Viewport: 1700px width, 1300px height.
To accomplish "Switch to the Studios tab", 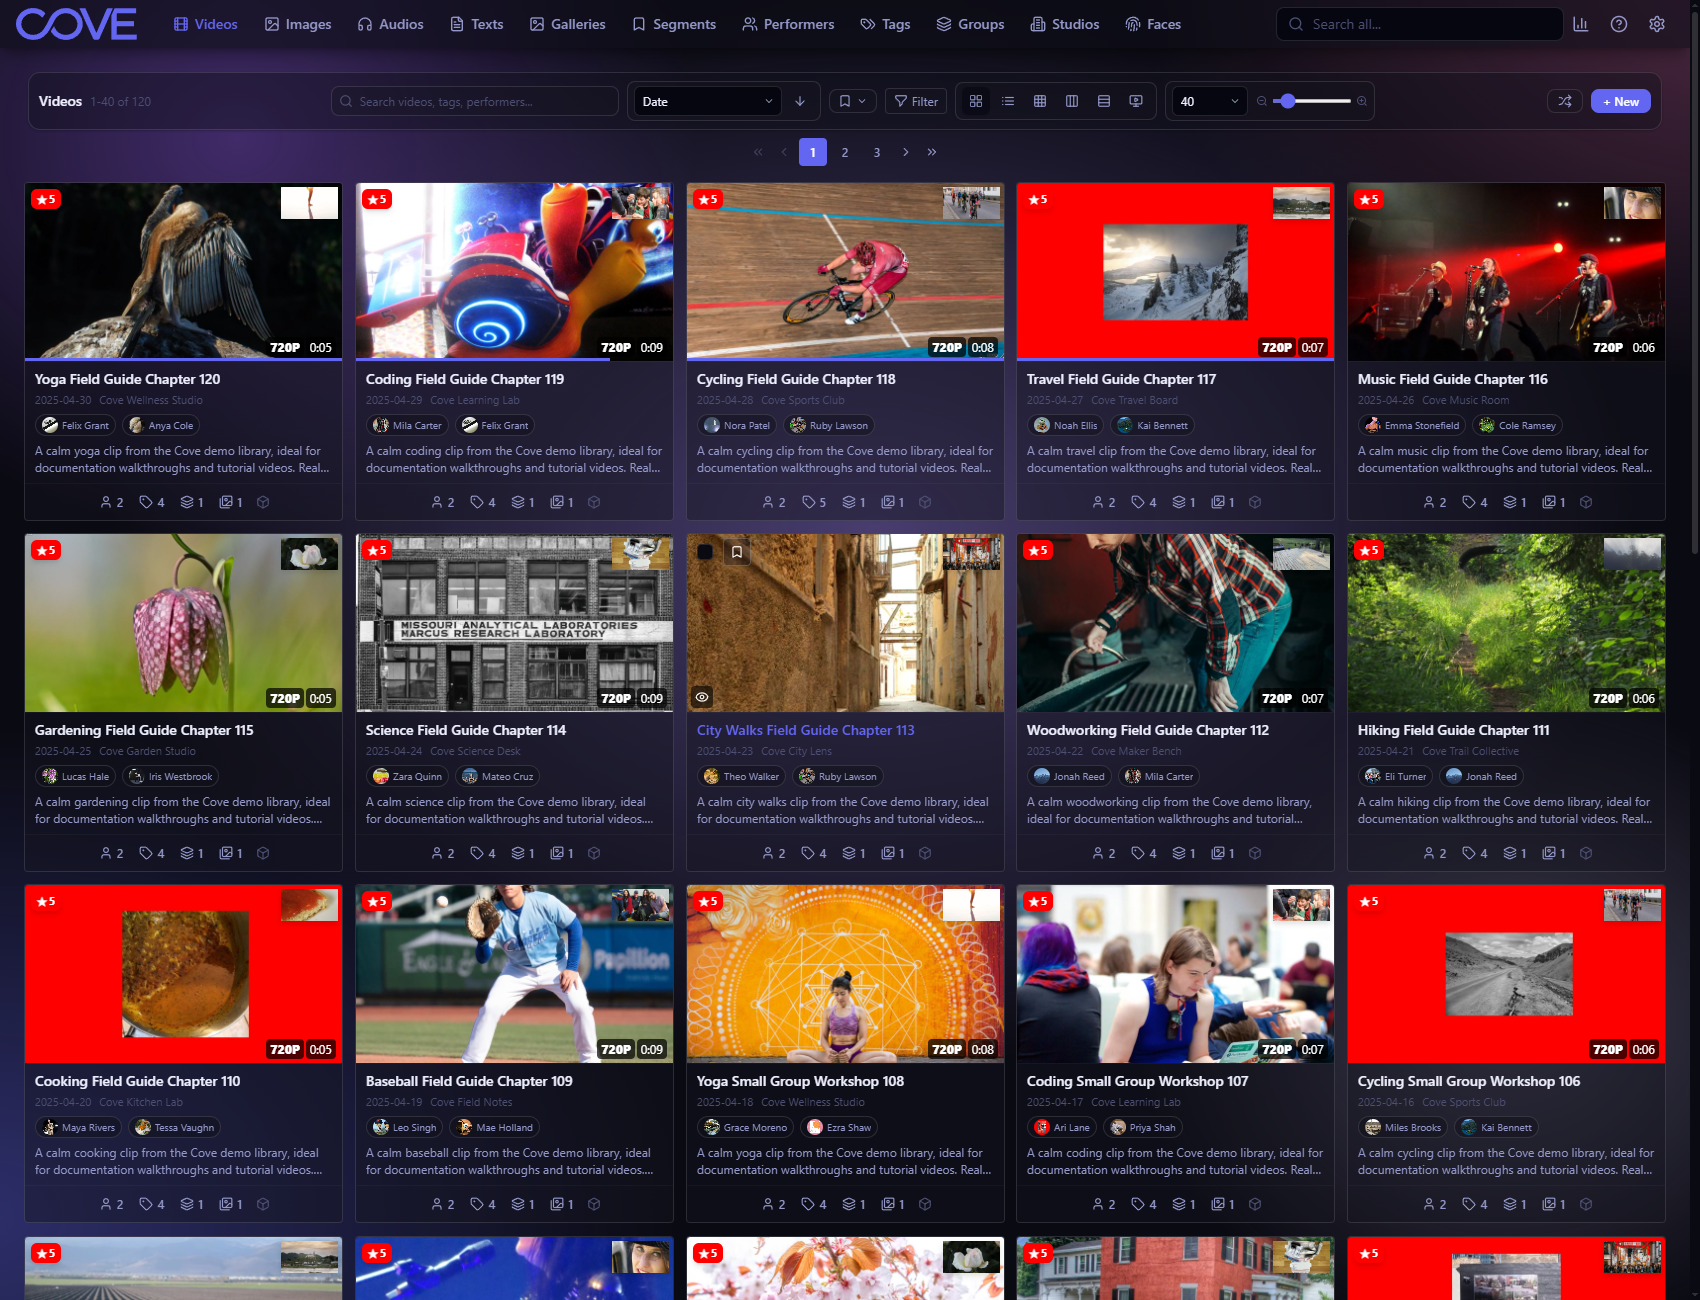I will point(1065,24).
